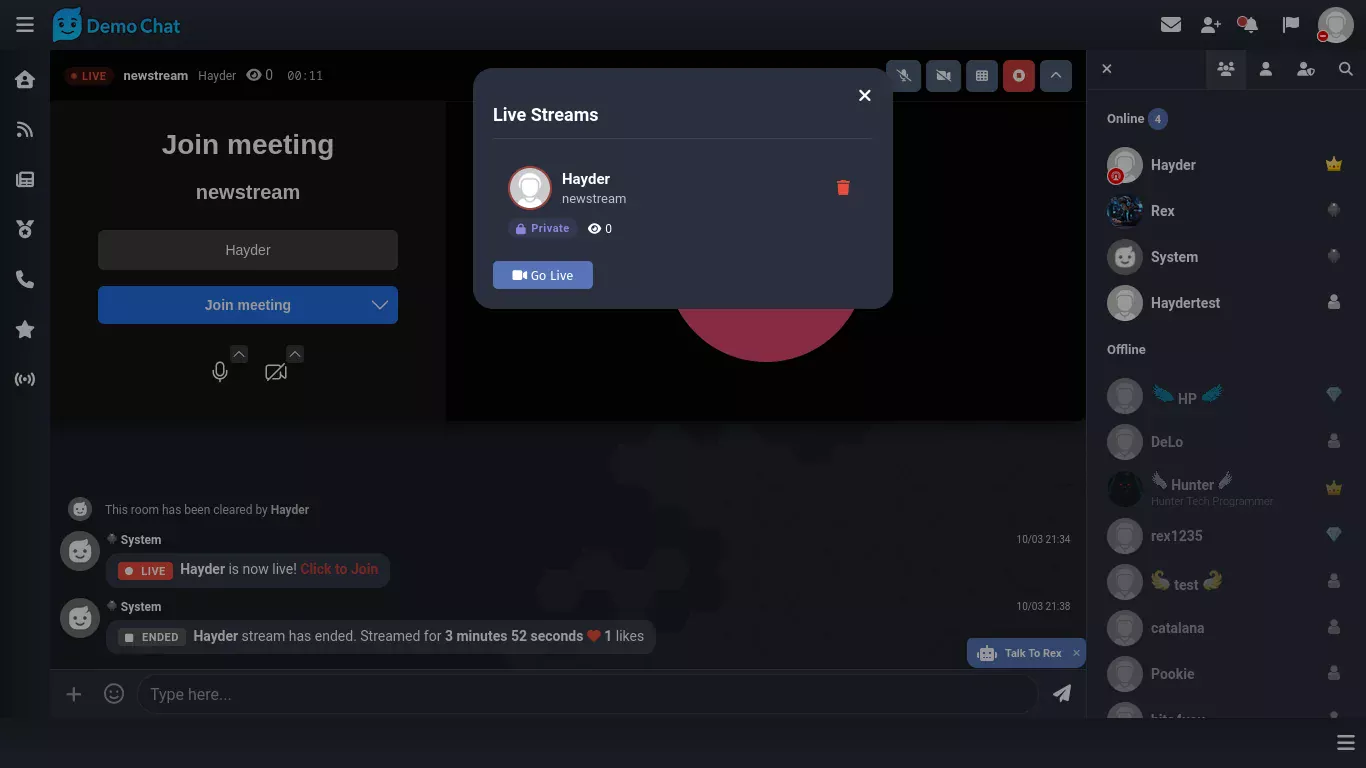This screenshot has height=768, width=1366.
Task: Stop the stream with the red record button
Action: point(1018,76)
